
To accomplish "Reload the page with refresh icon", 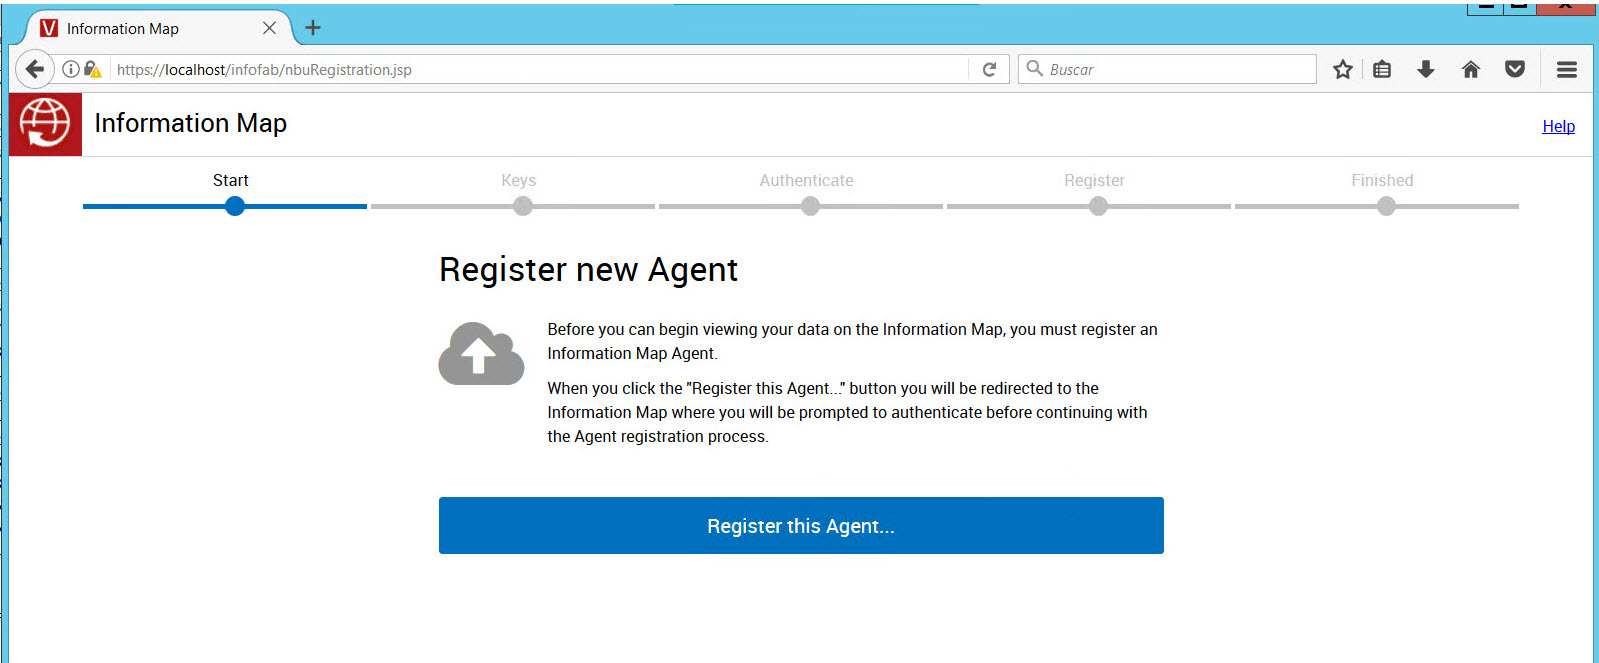I will pos(989,69).
